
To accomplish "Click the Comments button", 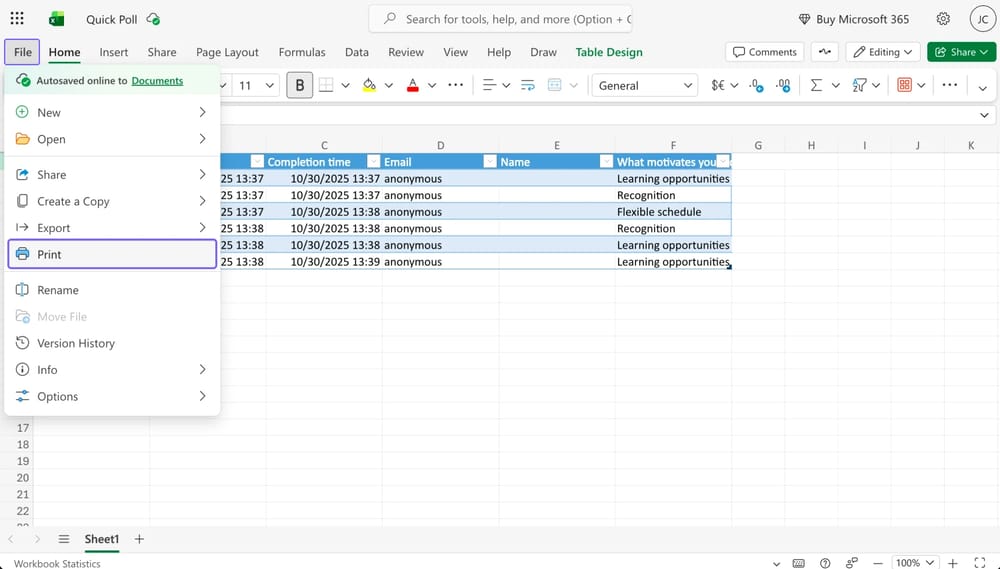I will [765, 52].
